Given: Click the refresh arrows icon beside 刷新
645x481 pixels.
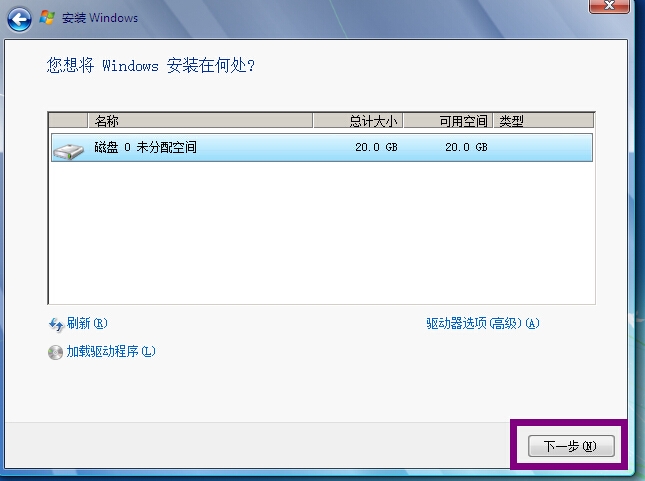Looking at the screenshot, I should (x=56, y=325).
